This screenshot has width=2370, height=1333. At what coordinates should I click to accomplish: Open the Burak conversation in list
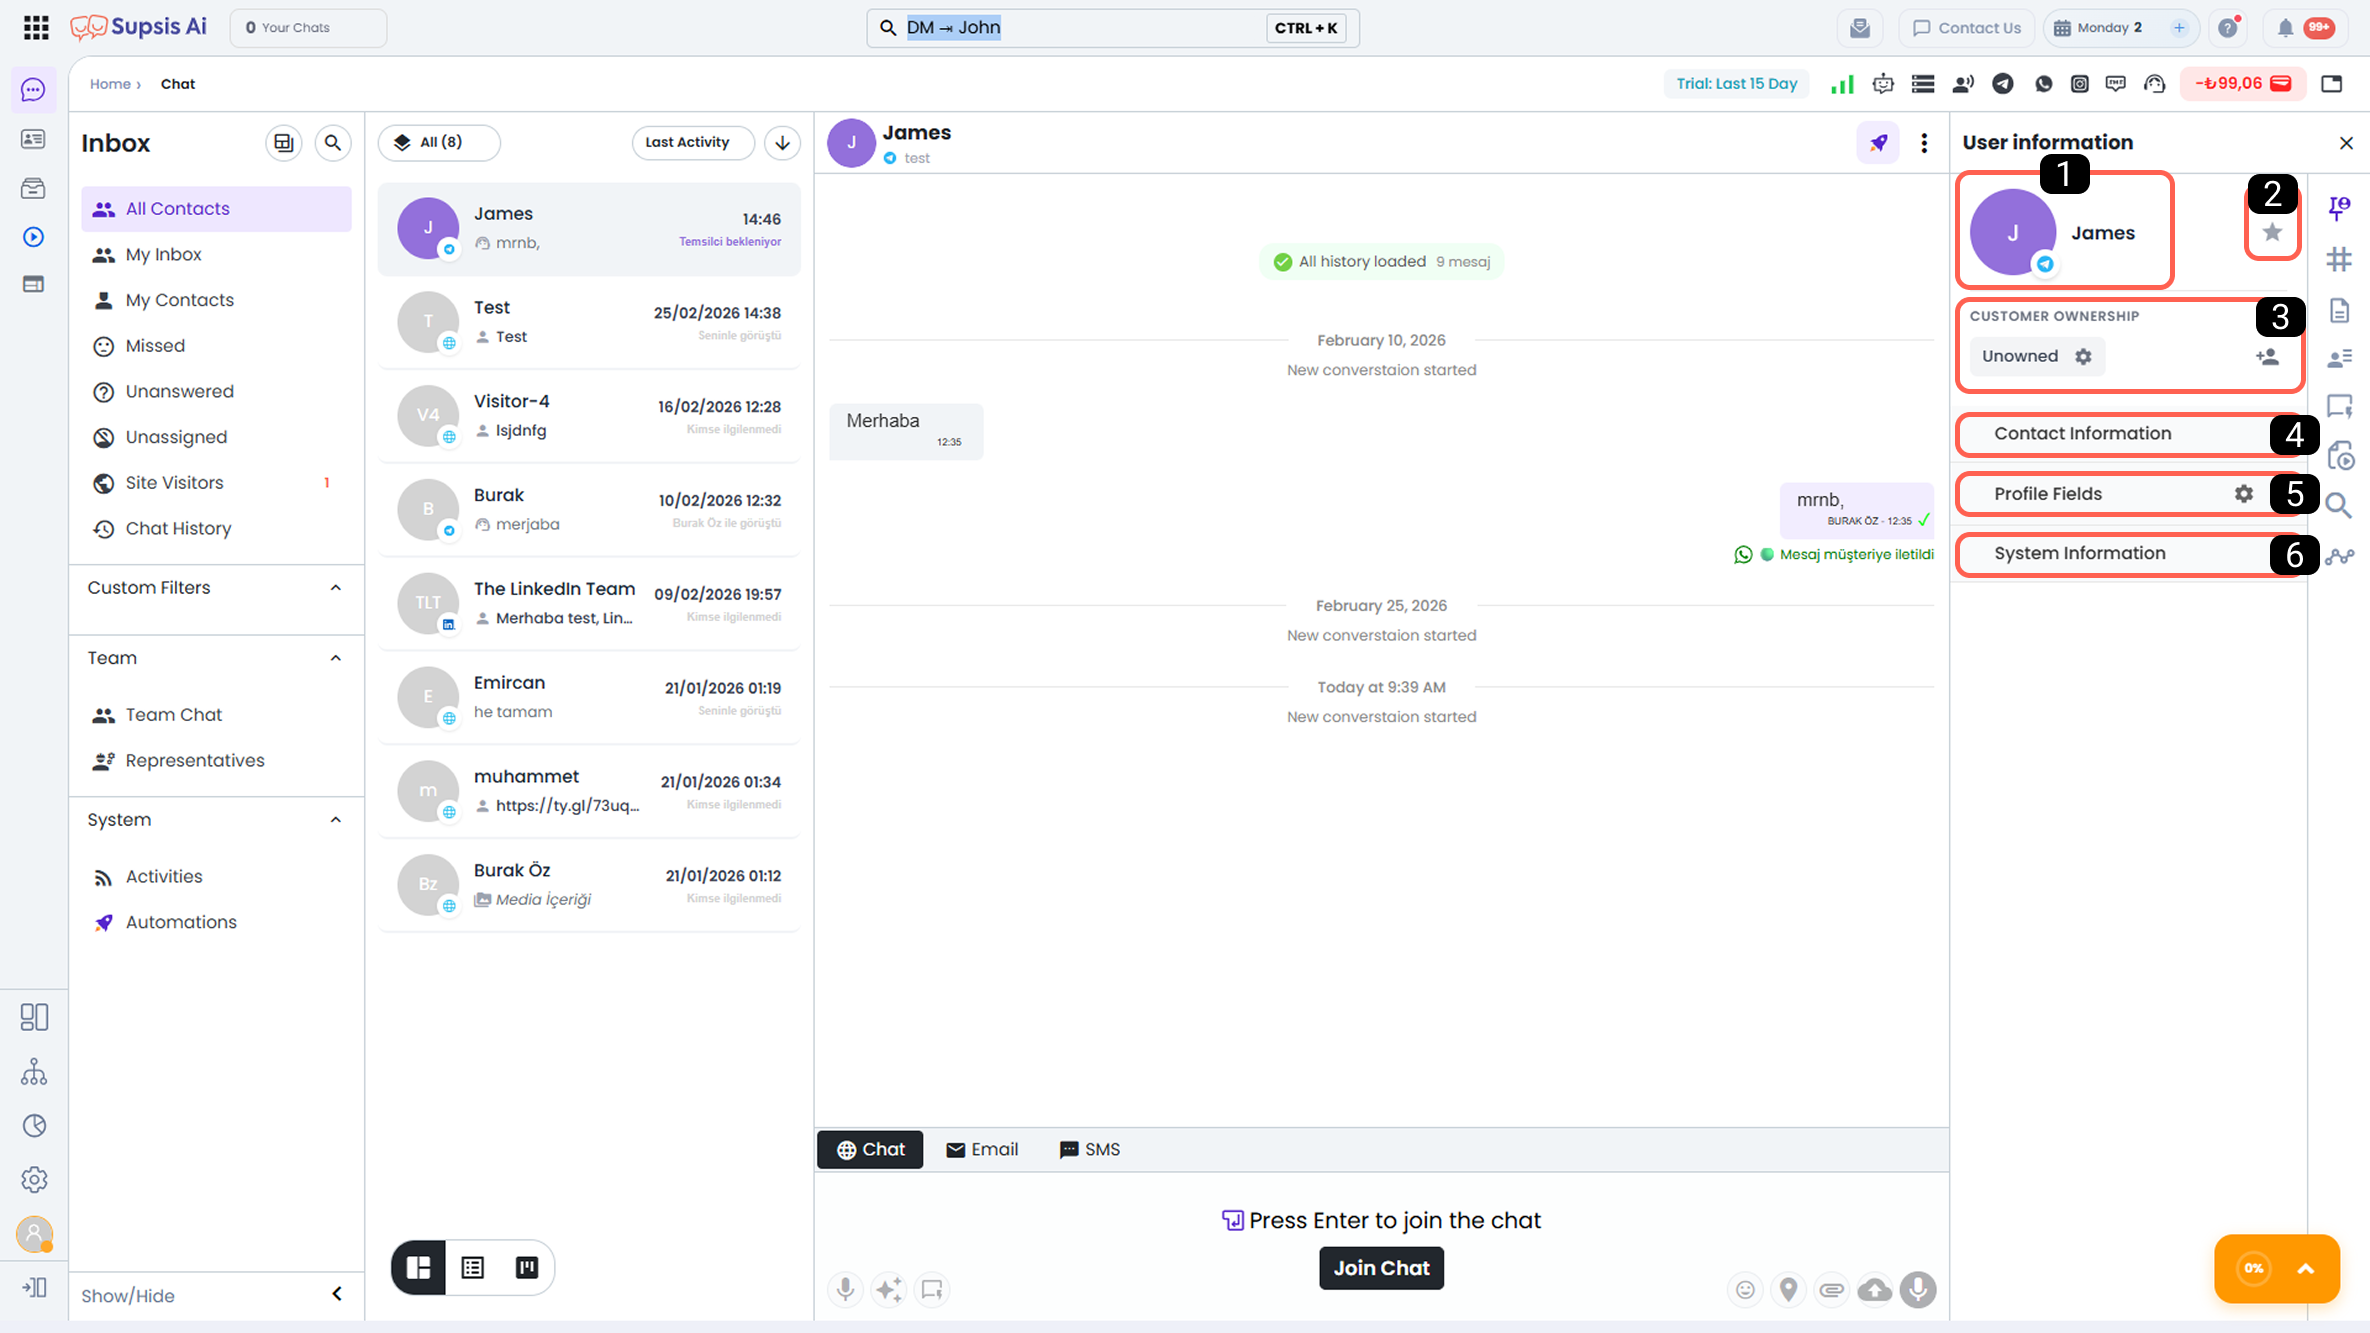pos(589,510)
